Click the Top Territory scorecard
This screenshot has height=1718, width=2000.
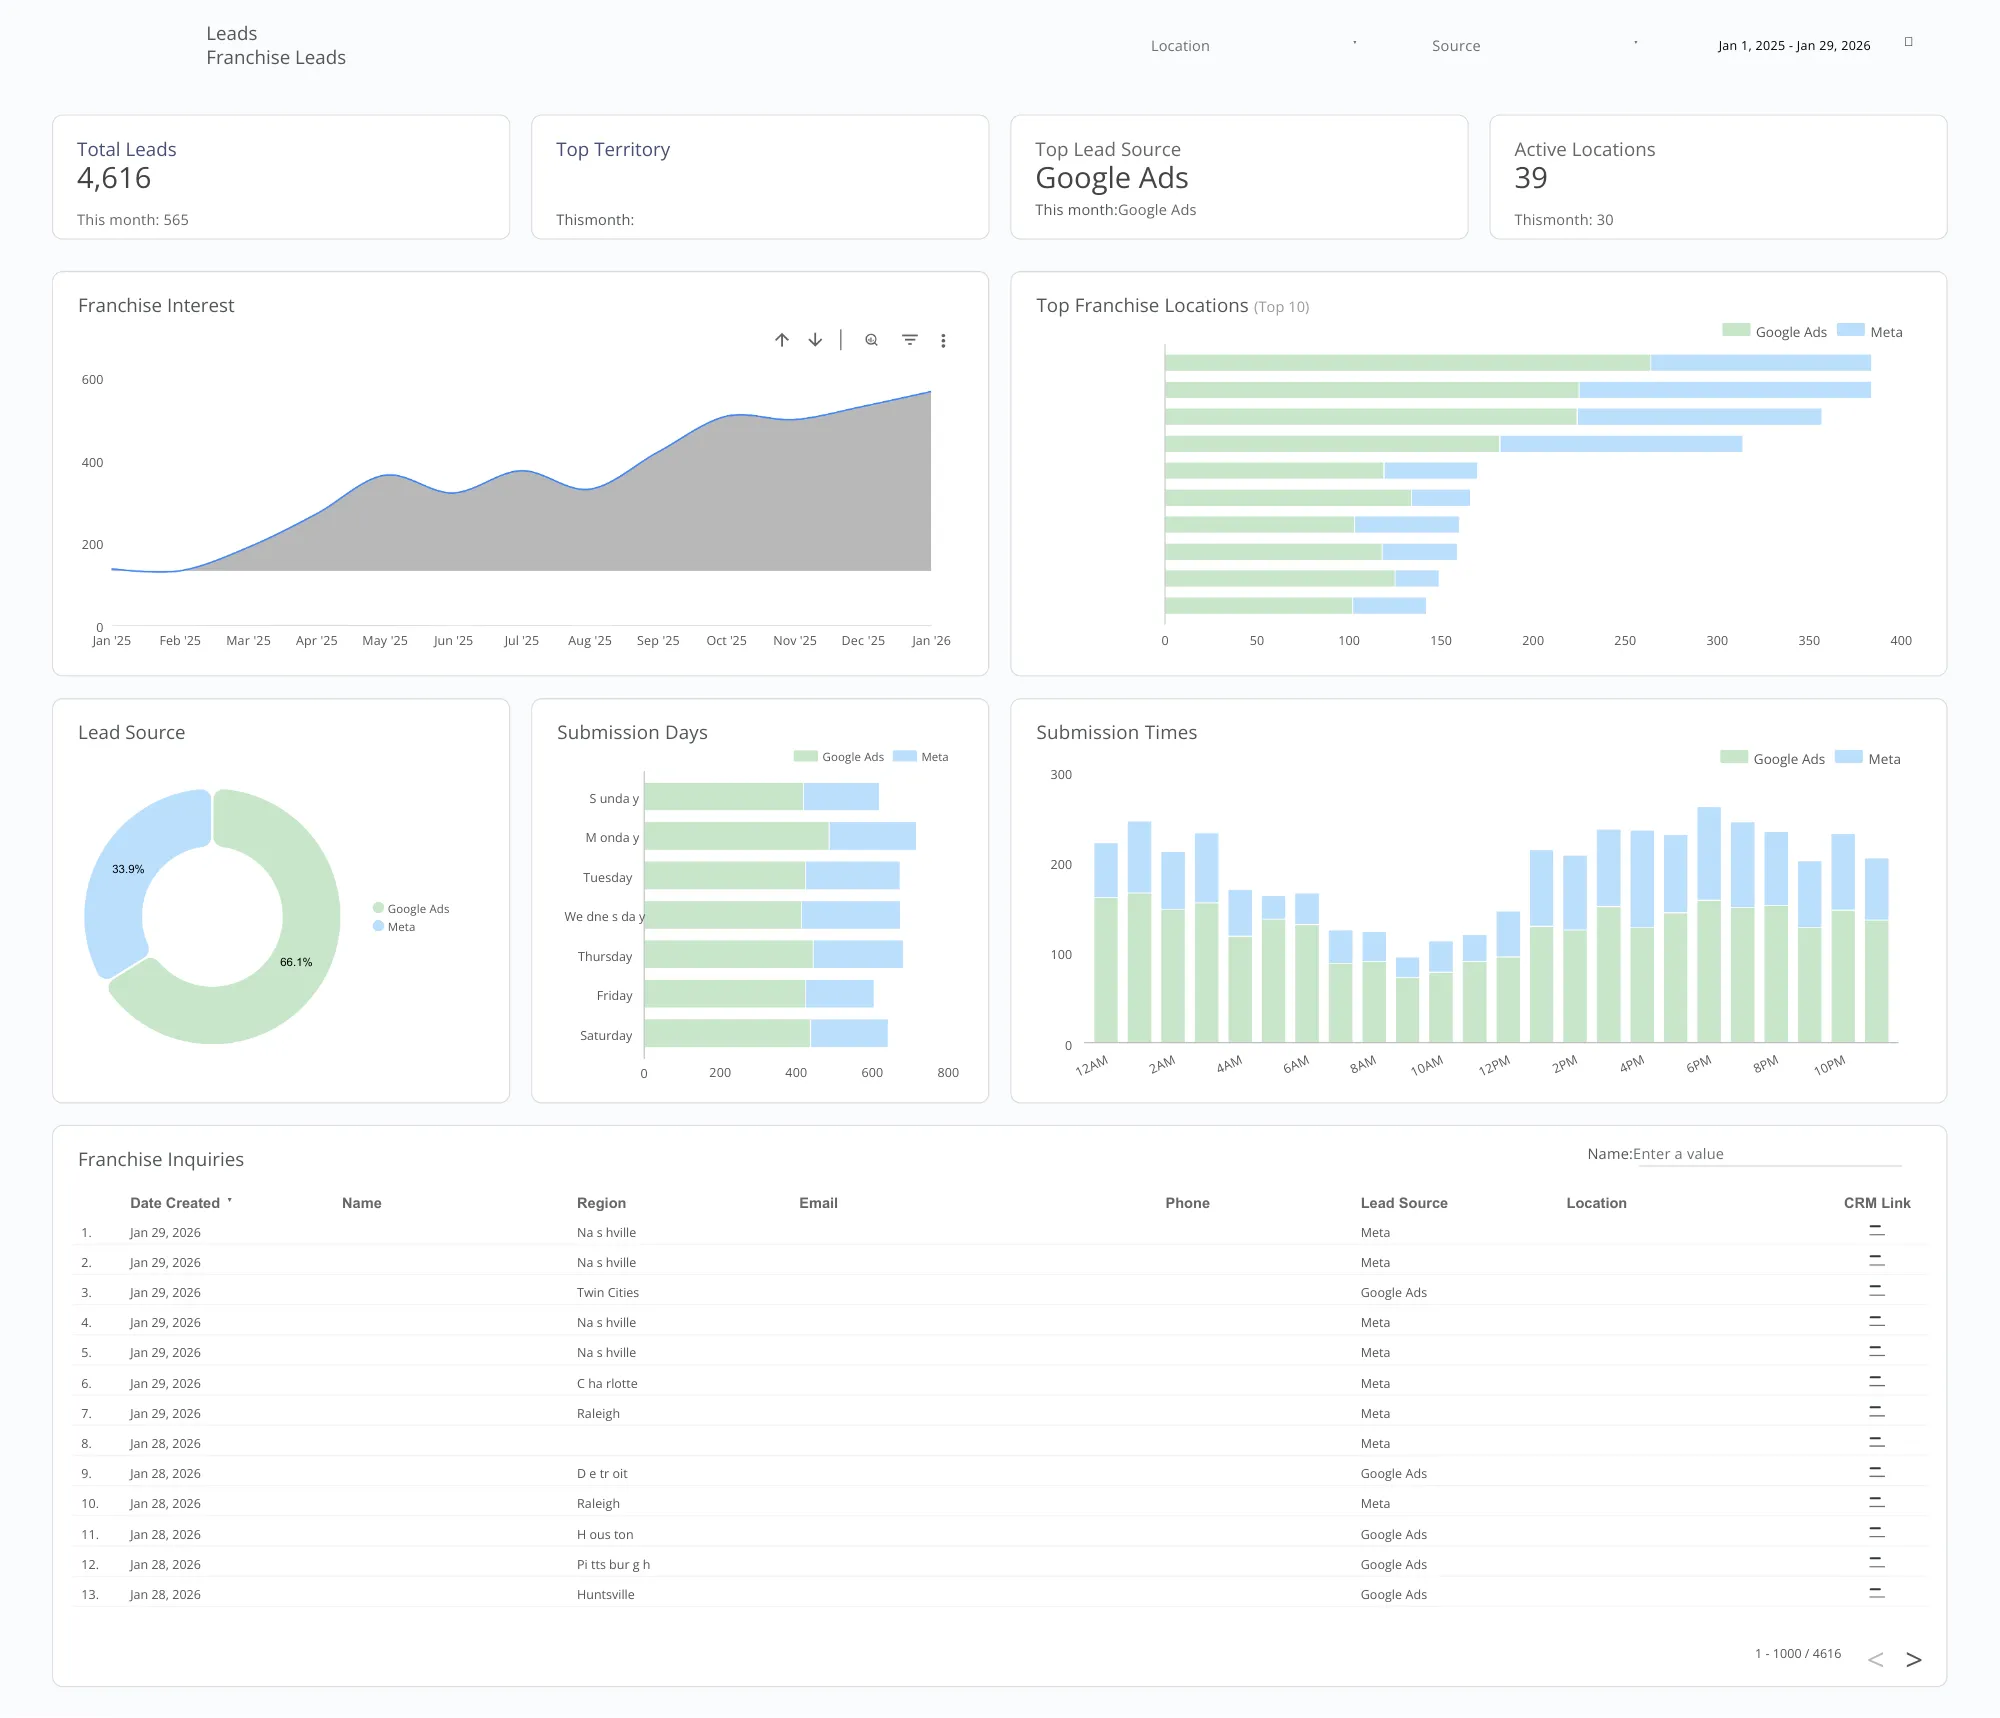point(760,177)
